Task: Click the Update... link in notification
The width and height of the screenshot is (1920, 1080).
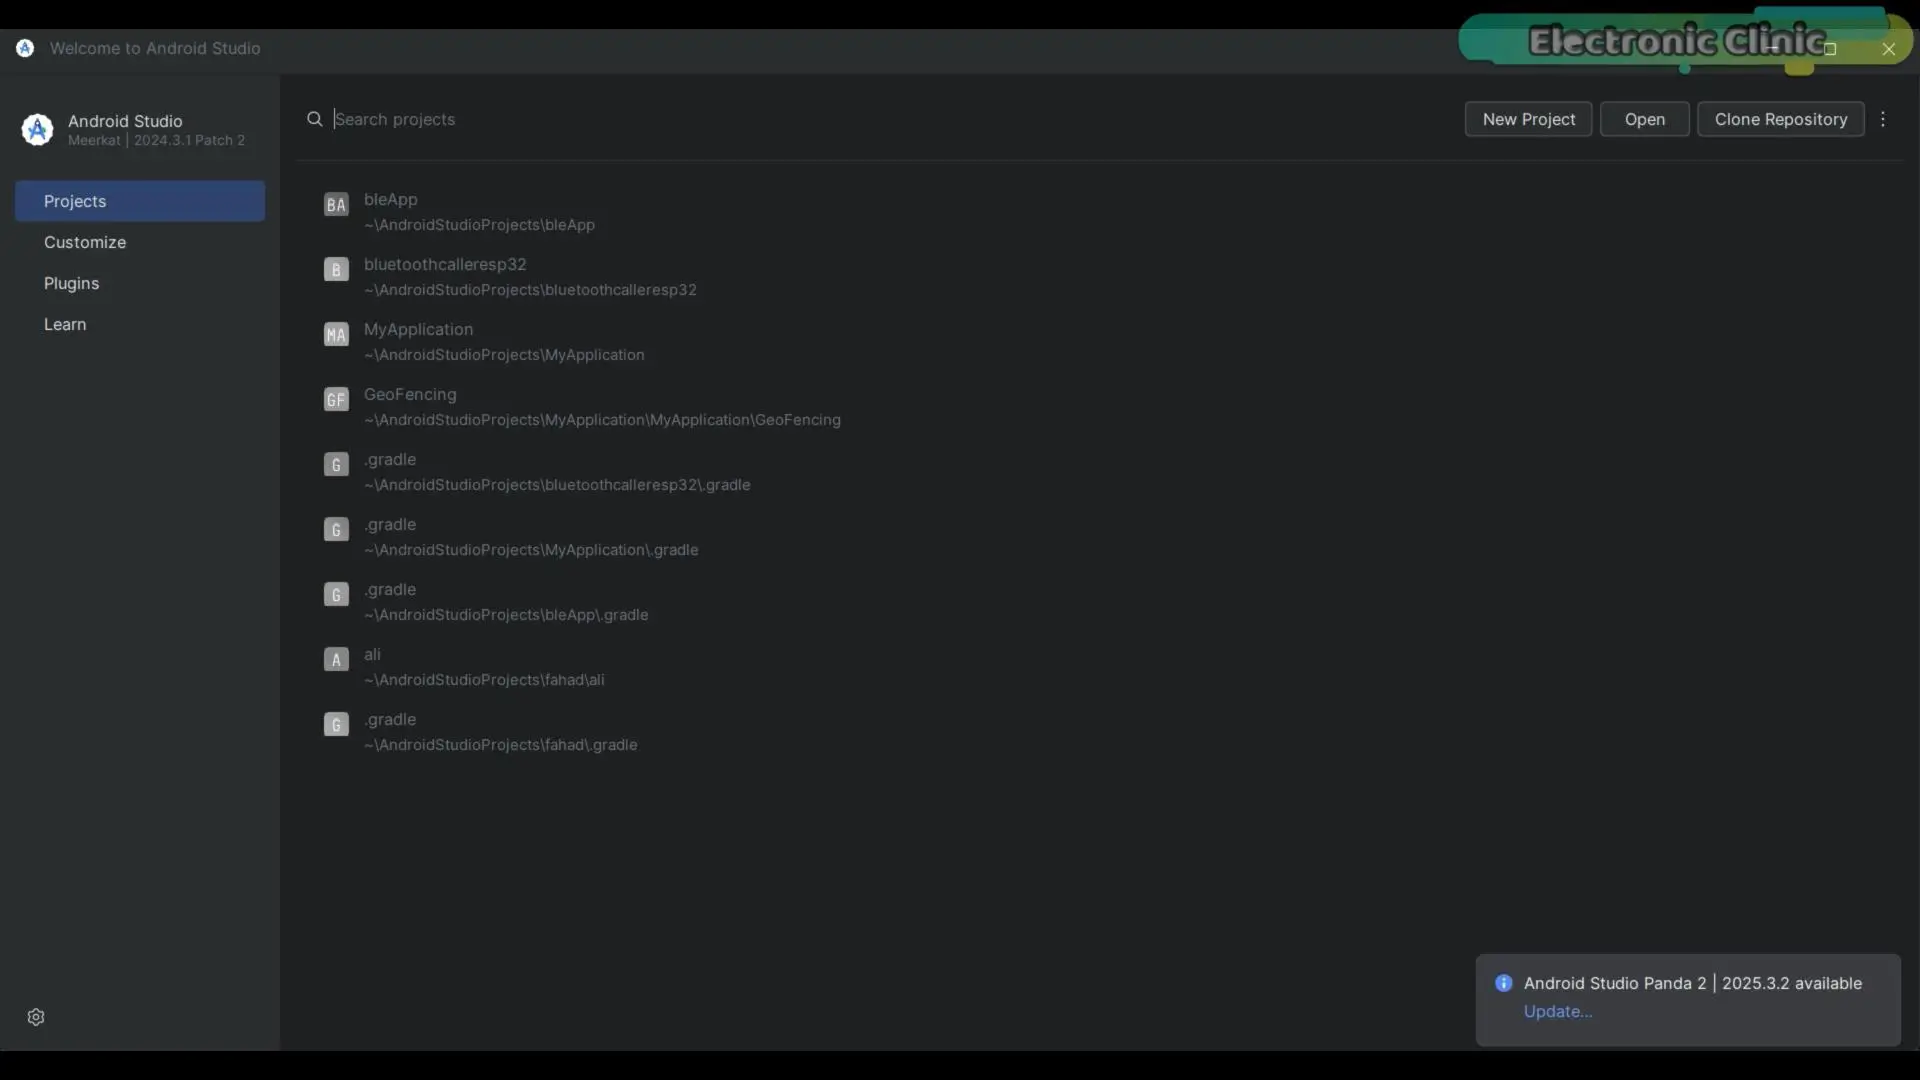Action: pos(1557,1012)
